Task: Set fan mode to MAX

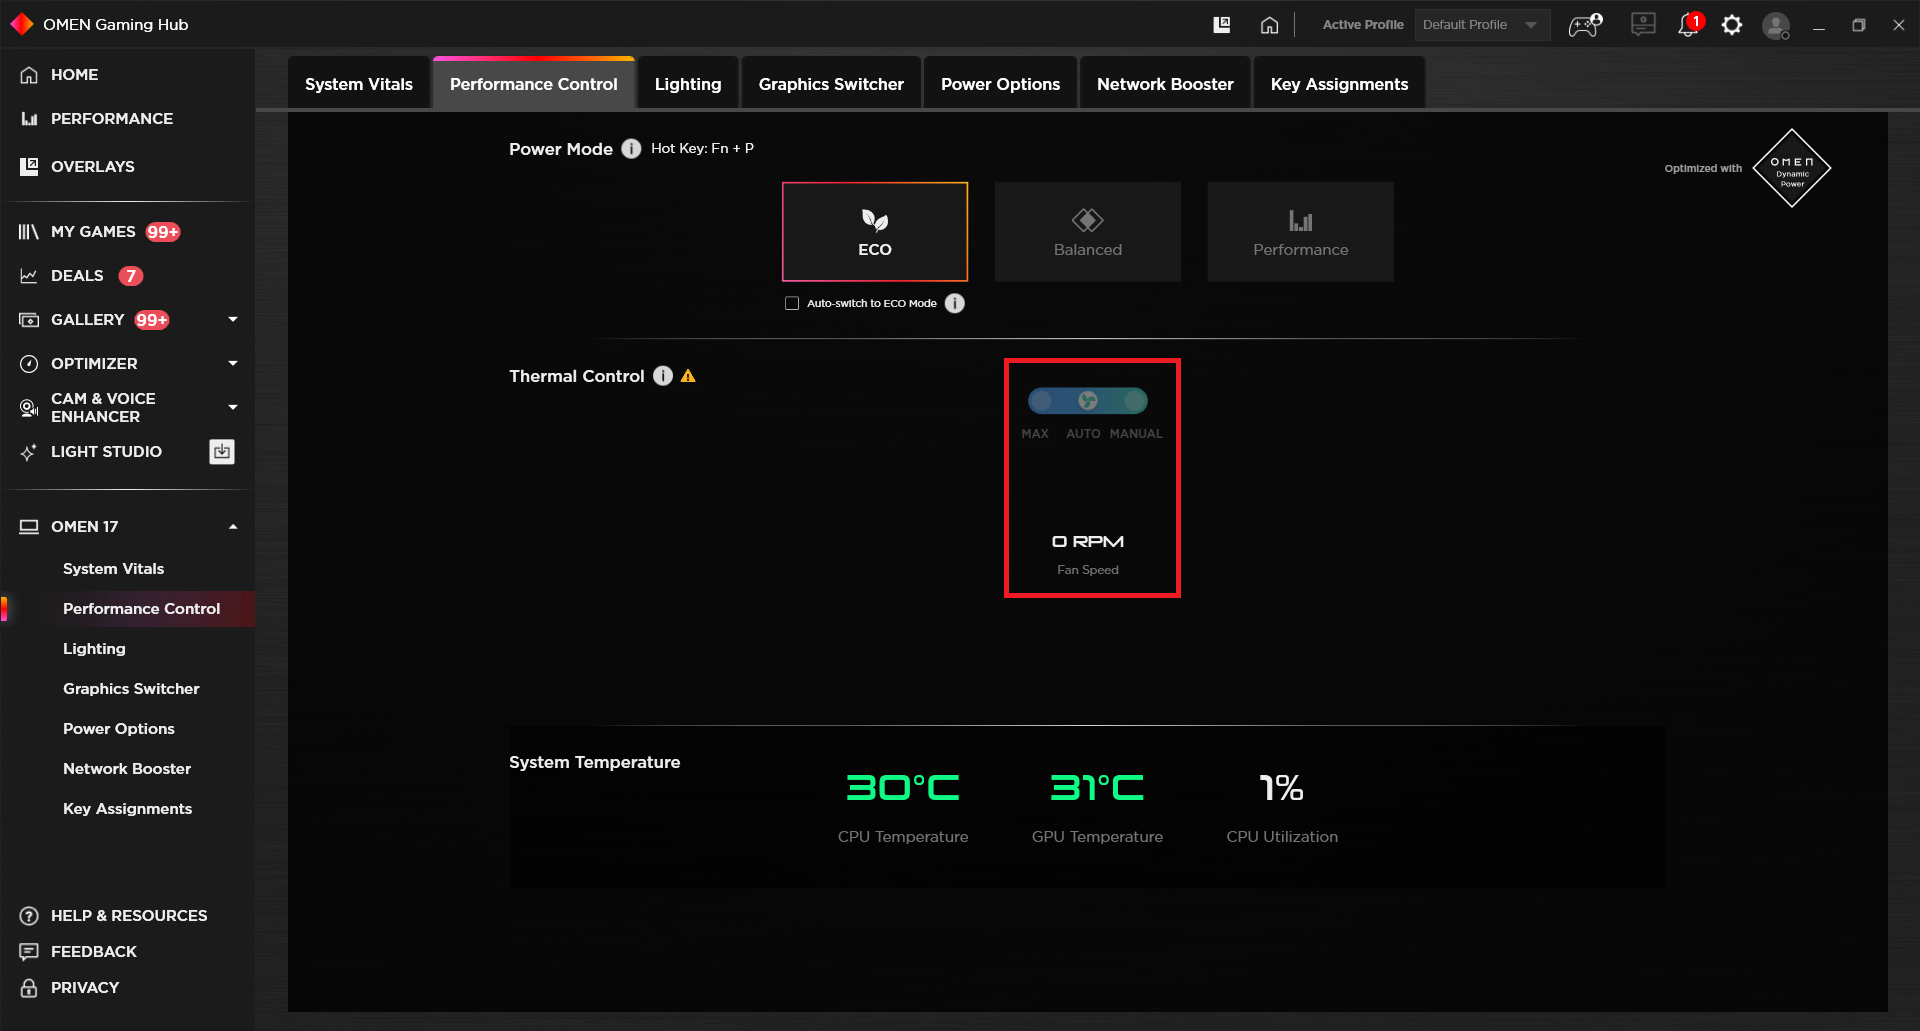Action: [x=1041, y=401]
